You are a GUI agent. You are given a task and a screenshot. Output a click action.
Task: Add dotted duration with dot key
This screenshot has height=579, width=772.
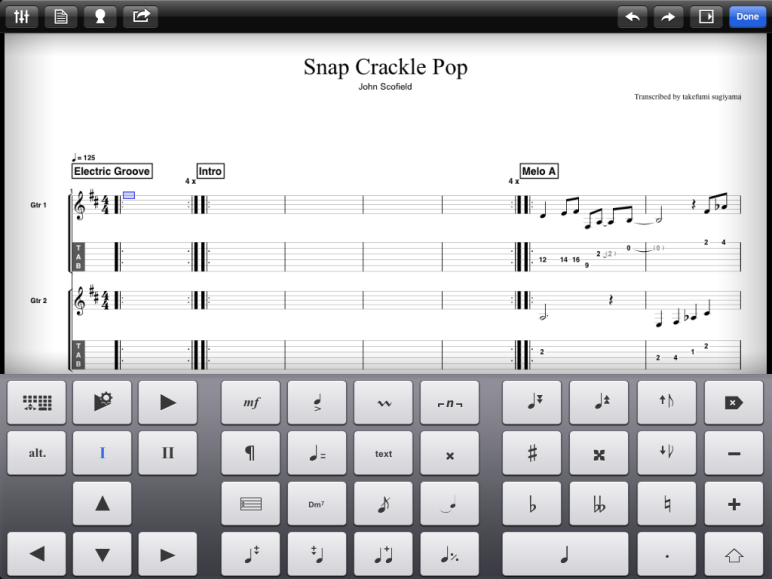click(667, 554)
